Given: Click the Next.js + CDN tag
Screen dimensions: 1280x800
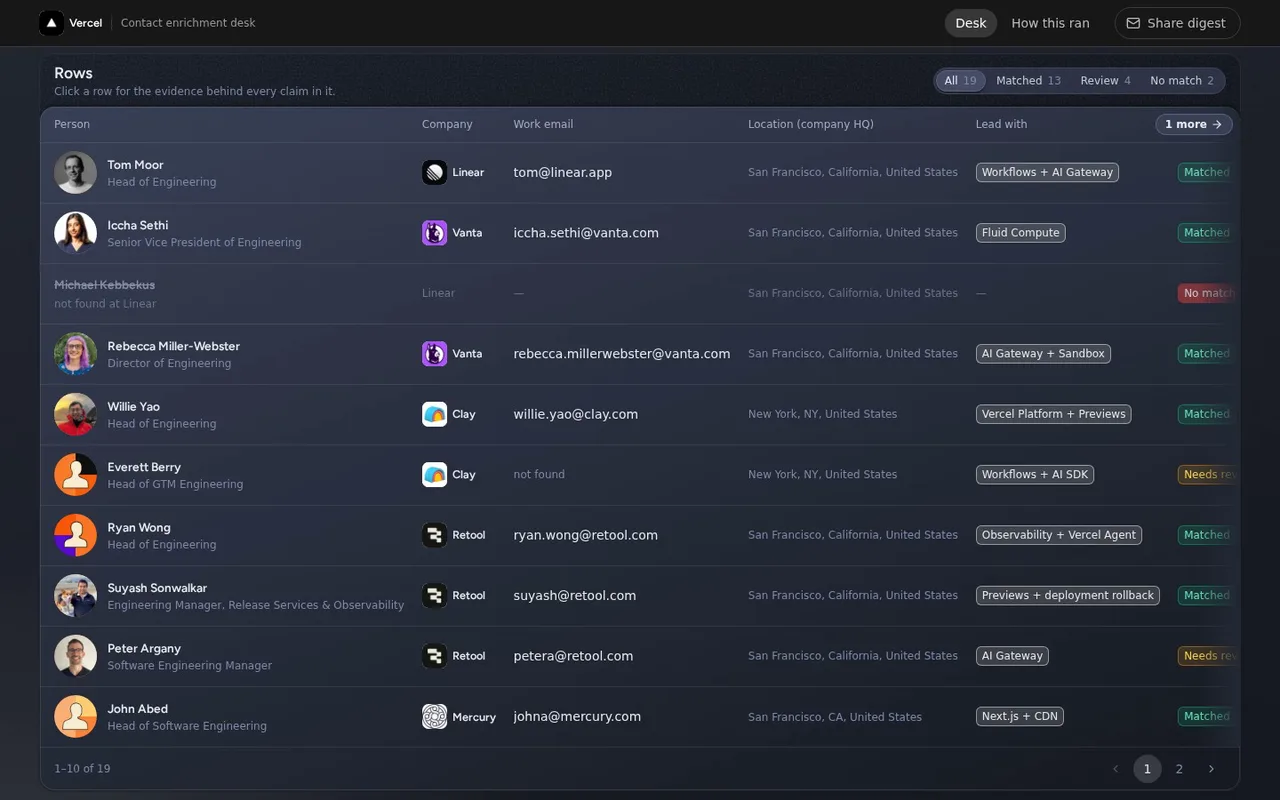Looking at the screenshot, I should point(1019,717).
